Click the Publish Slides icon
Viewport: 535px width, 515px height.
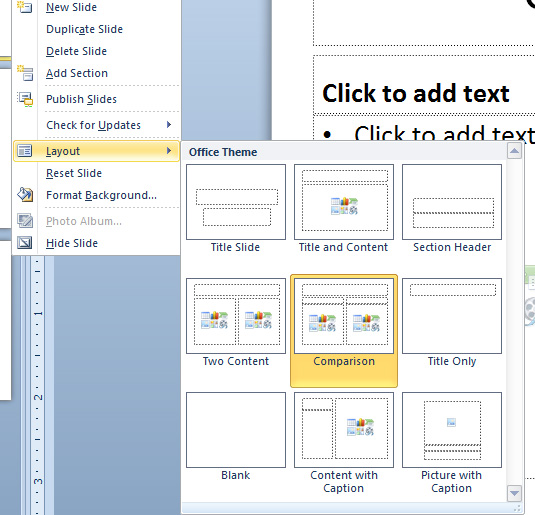point(25,99)
